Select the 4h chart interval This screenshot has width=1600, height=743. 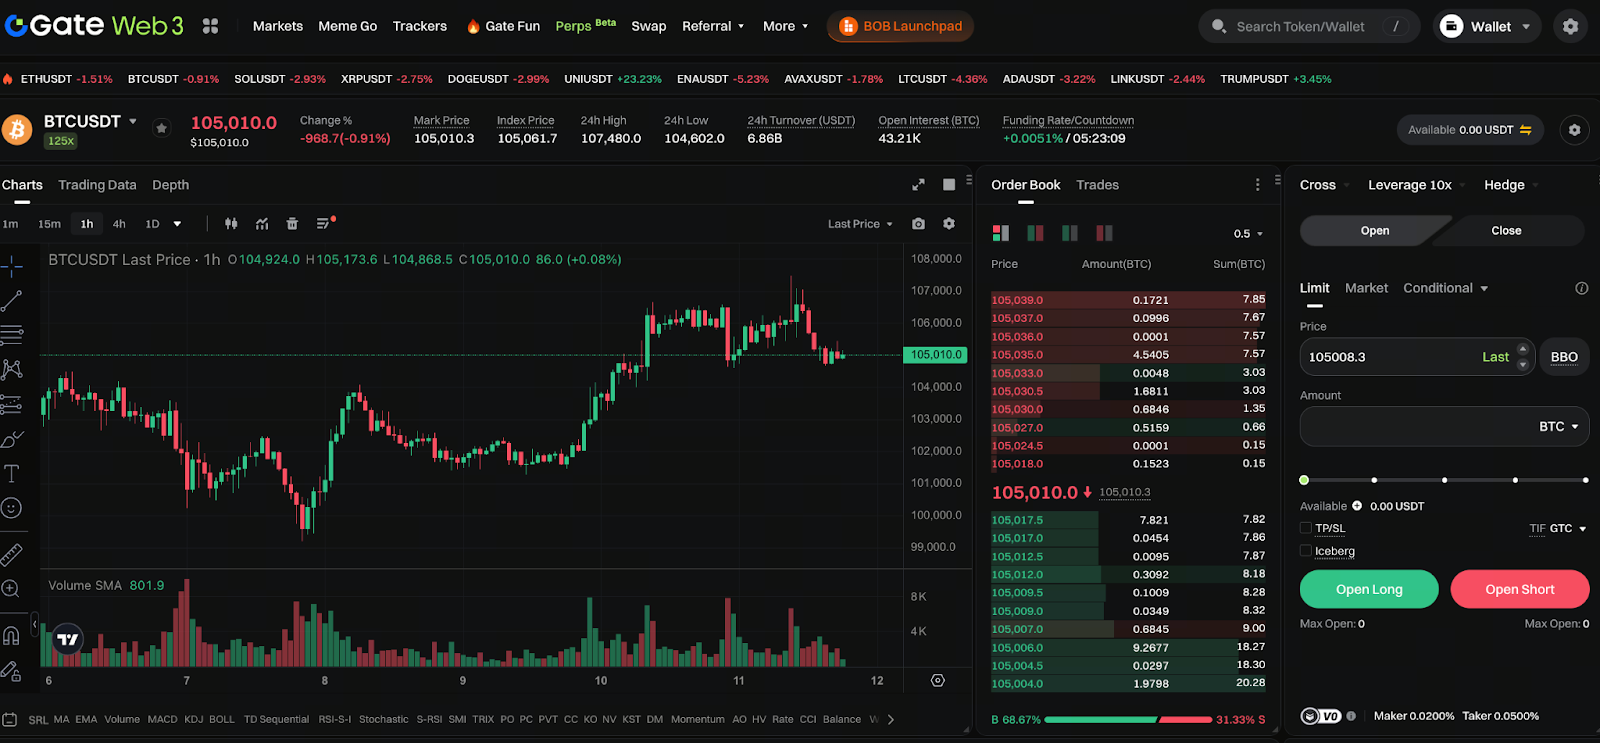point(119,224)
